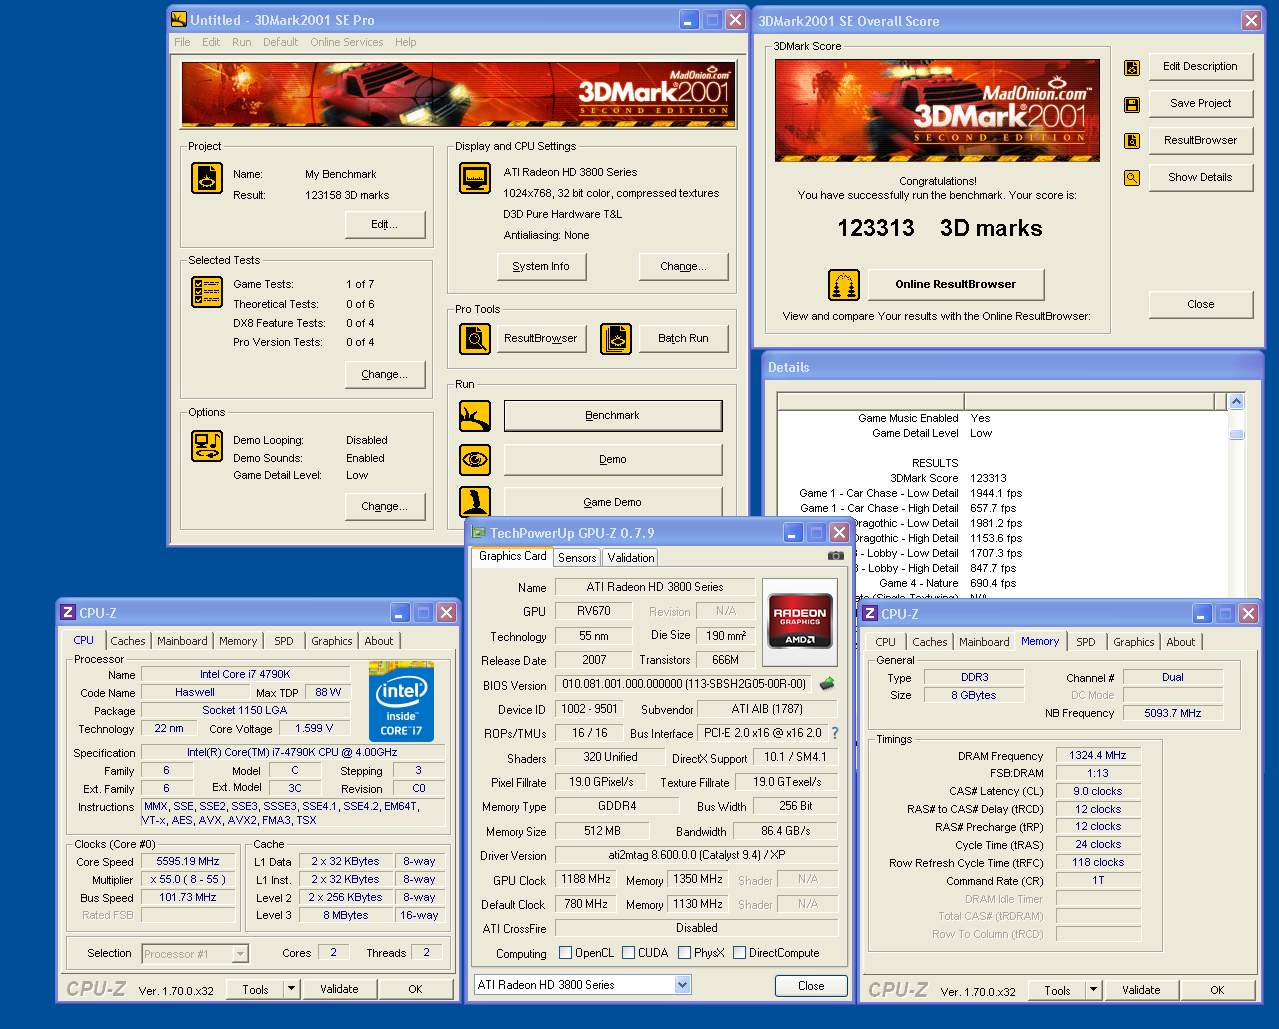Click the DRAM Frequency 1324.4 MHz value
This screenshot has height=1029, width=1279.
1097,756
